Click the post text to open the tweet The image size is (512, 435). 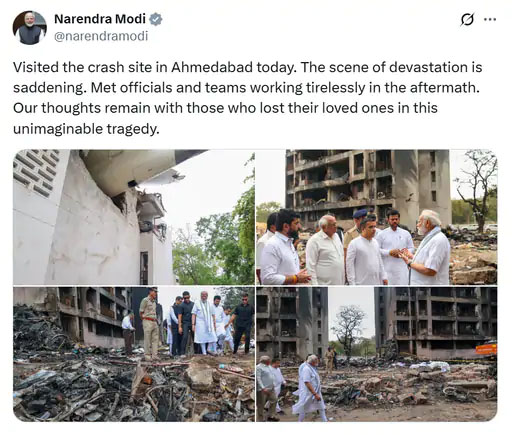(x=247, y=98)
